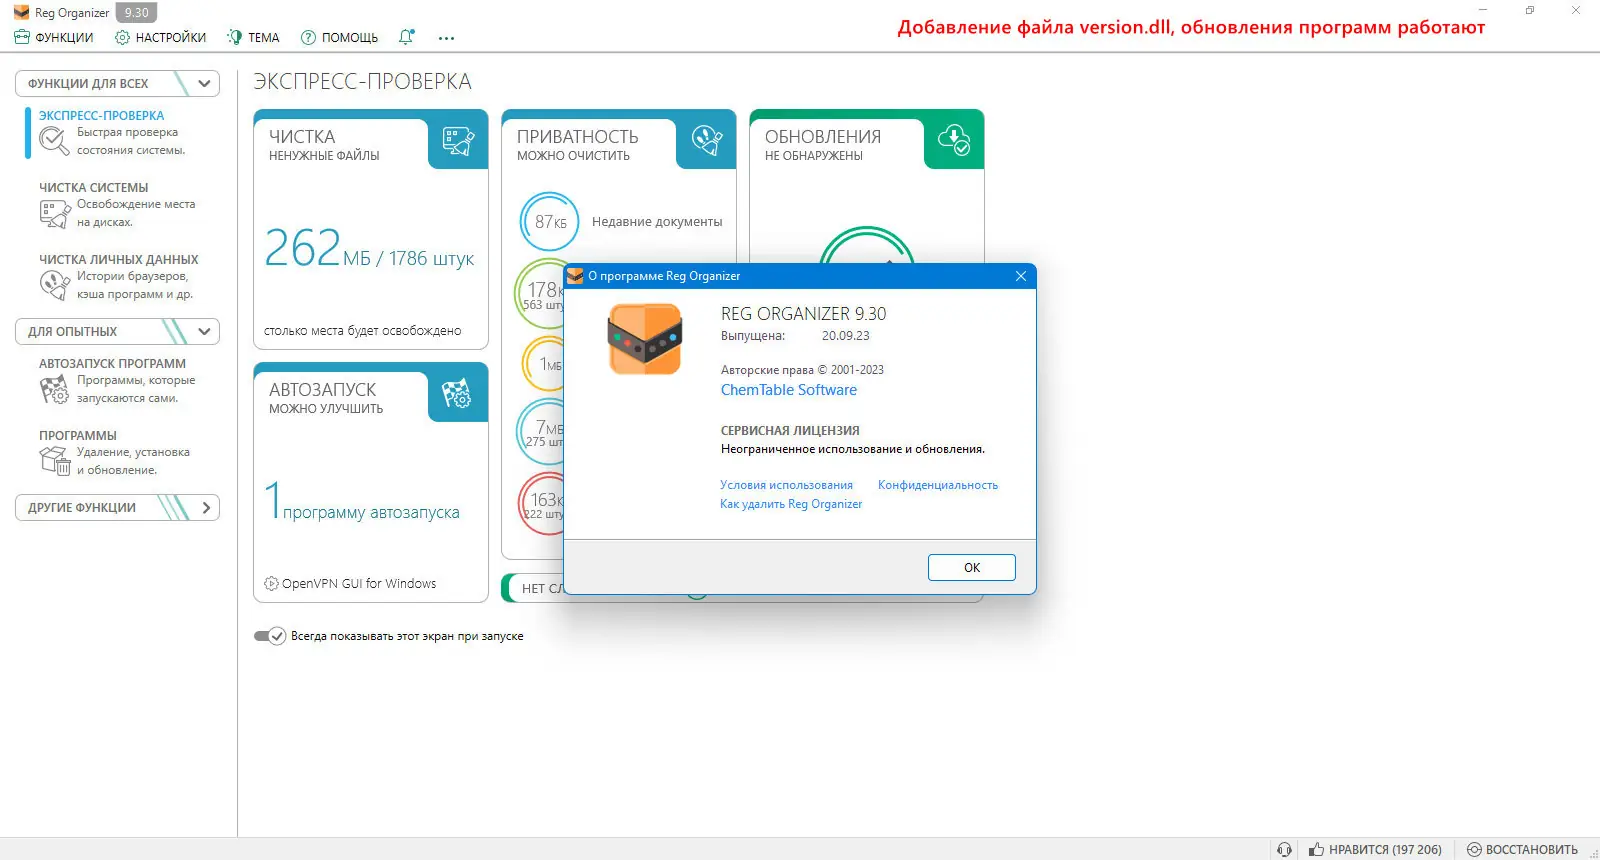The height and width of the screenshot is (860, 1600).
Task: Toggle always show this screen at startup
Action: coord(270,636)
